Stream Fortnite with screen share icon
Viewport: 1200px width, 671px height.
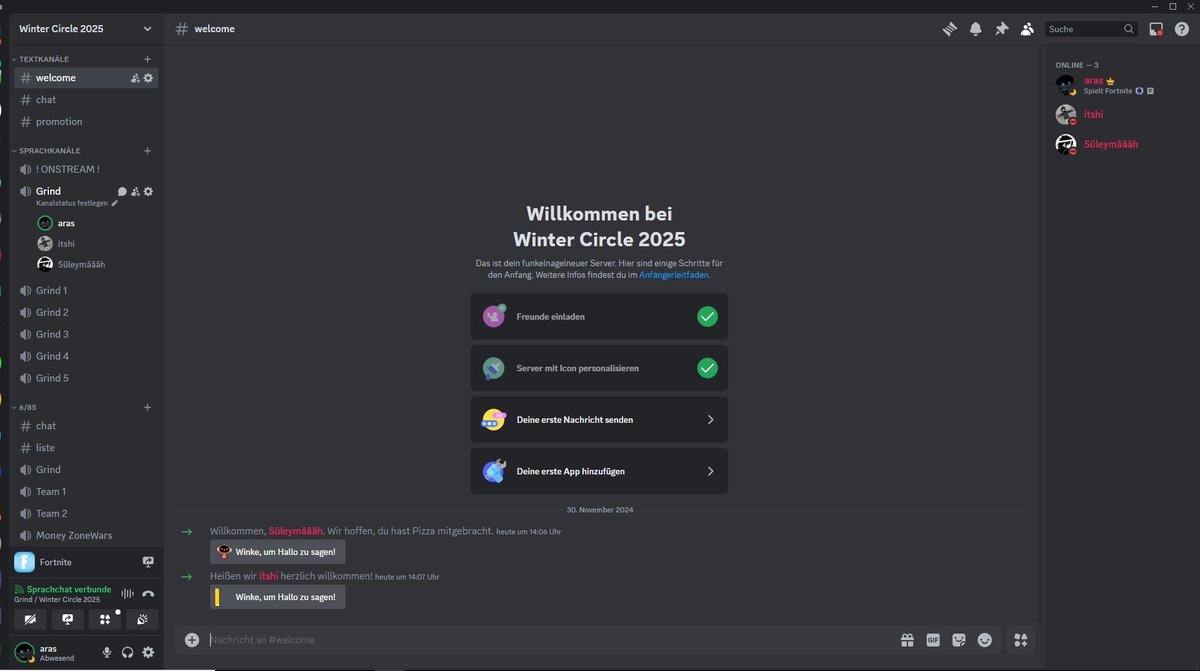point(148,562)
